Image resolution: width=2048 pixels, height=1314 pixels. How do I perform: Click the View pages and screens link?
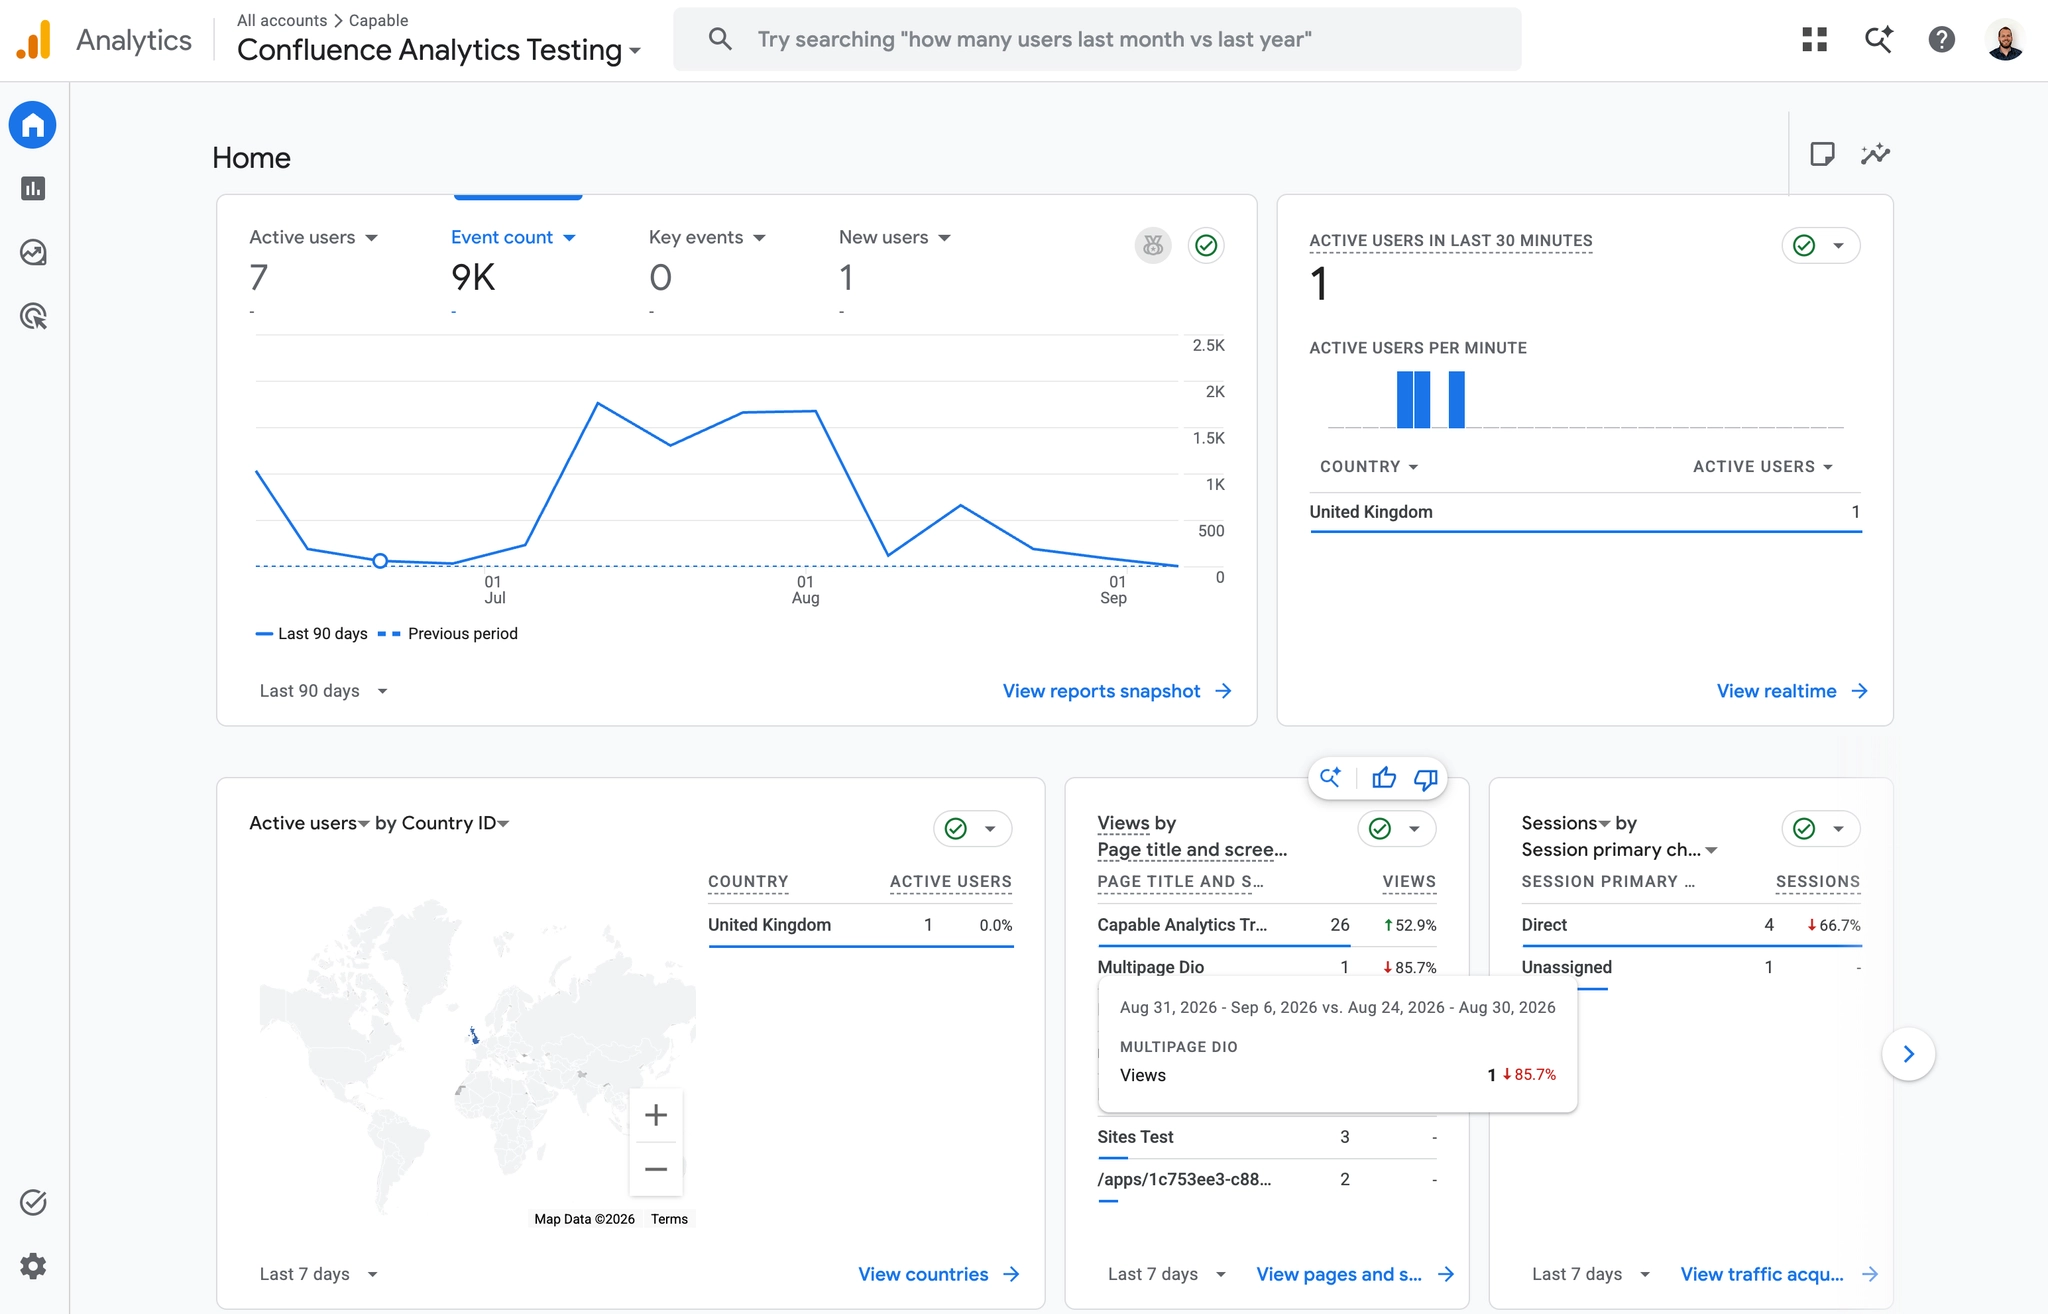pyautogui.click(x=1355, y=1274)
